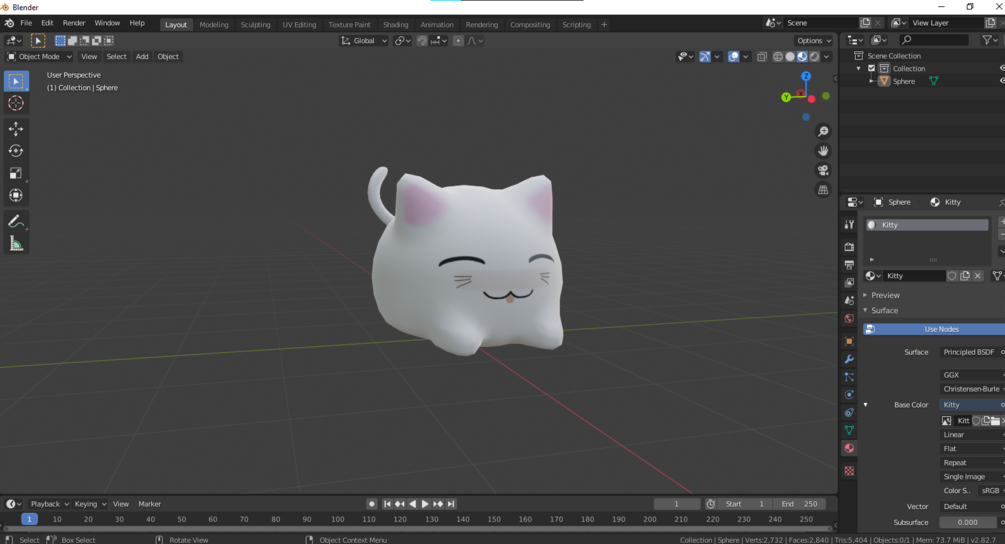The image size is (1005, 544).
Task: Open the Texture properties checker tab
Action: pos(849,471)
